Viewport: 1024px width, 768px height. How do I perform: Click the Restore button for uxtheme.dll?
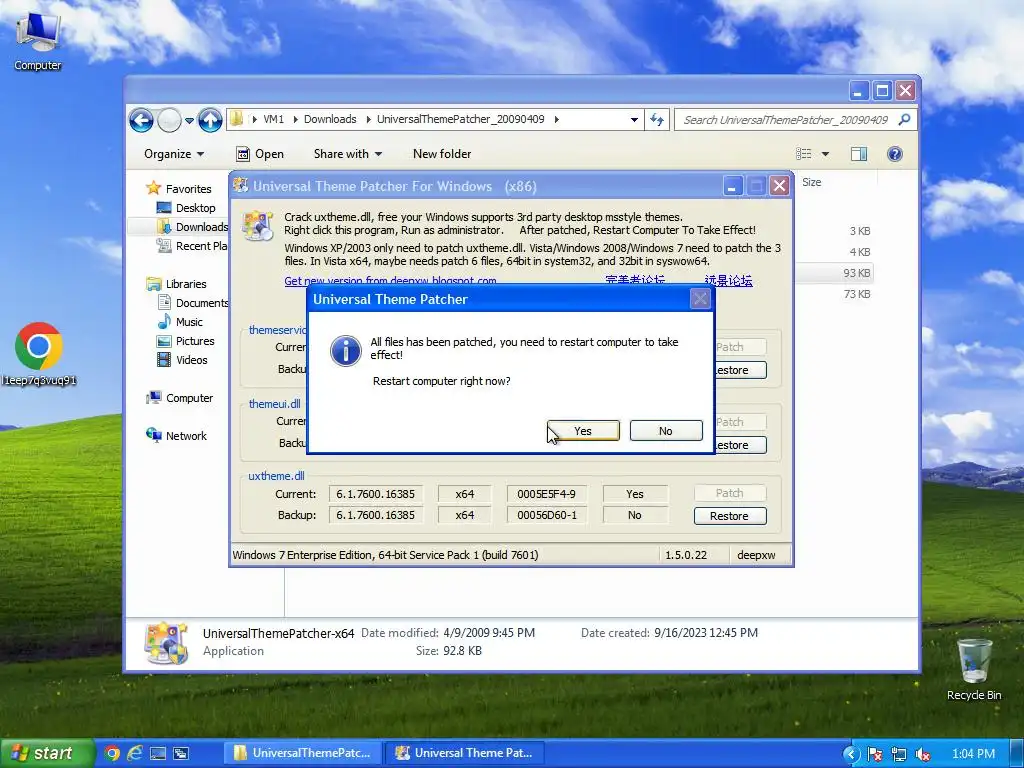point(729,516)
